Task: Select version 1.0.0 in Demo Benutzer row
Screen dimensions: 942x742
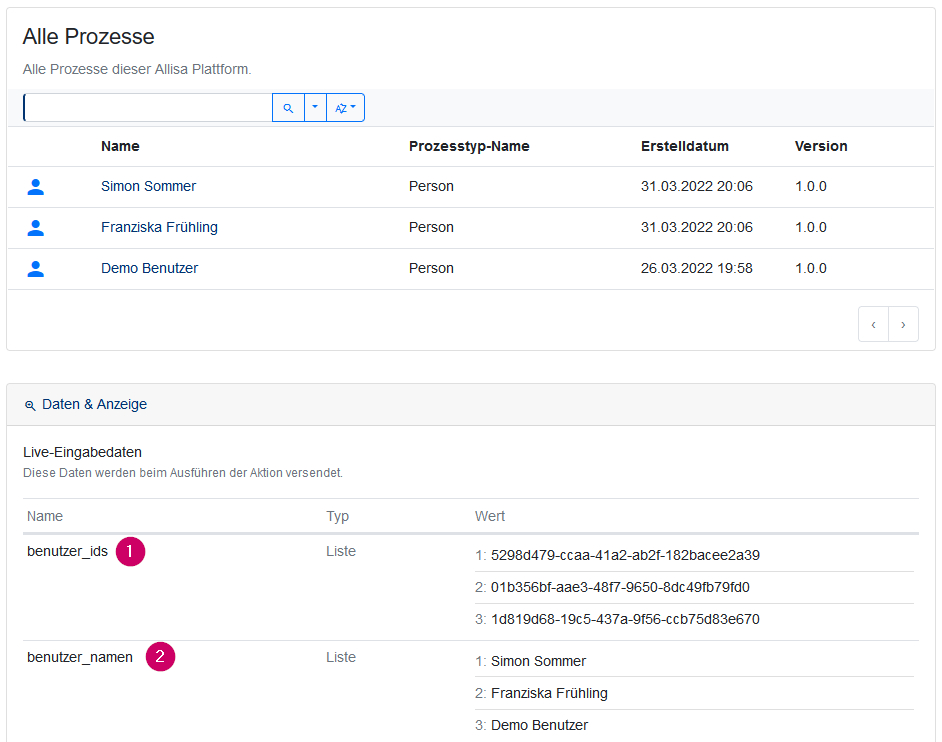Action: pos(811,268)
